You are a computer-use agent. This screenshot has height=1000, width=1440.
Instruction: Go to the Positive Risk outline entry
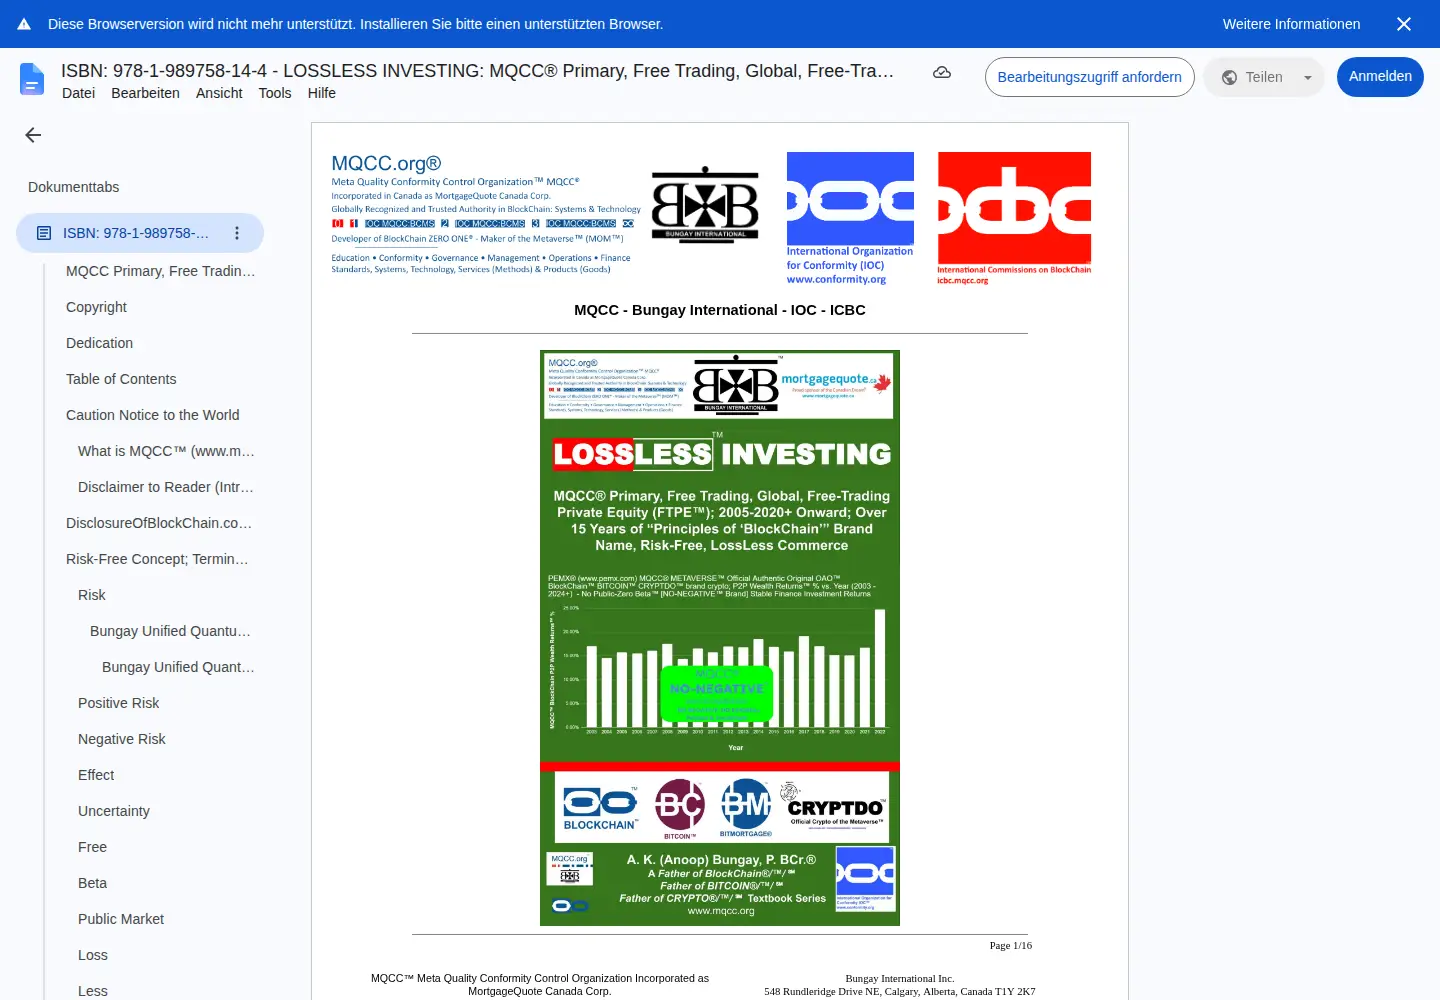tap(119, 703)
